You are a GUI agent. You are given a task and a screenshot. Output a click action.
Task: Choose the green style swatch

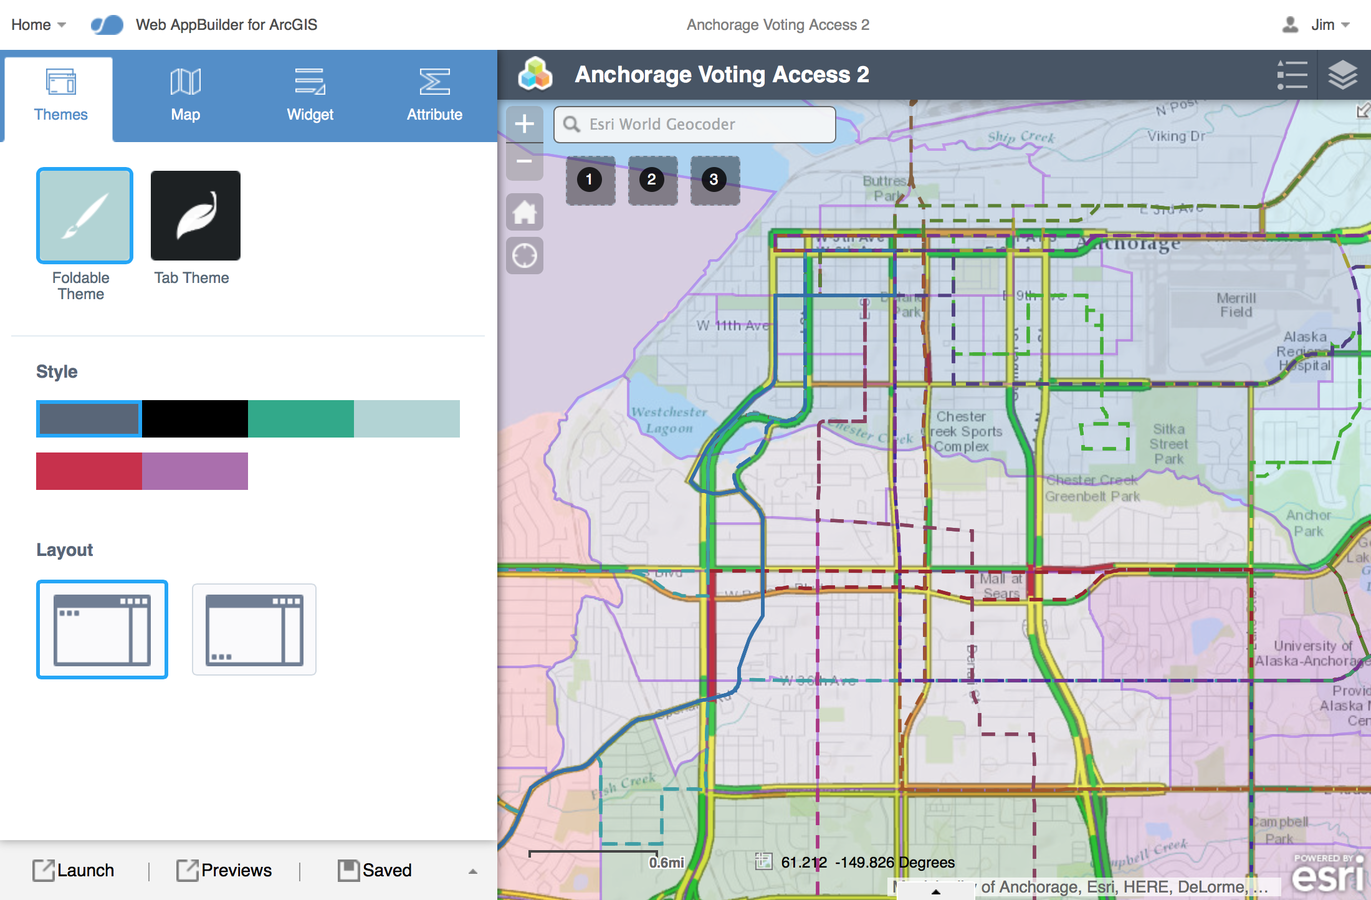pos(301,419)
